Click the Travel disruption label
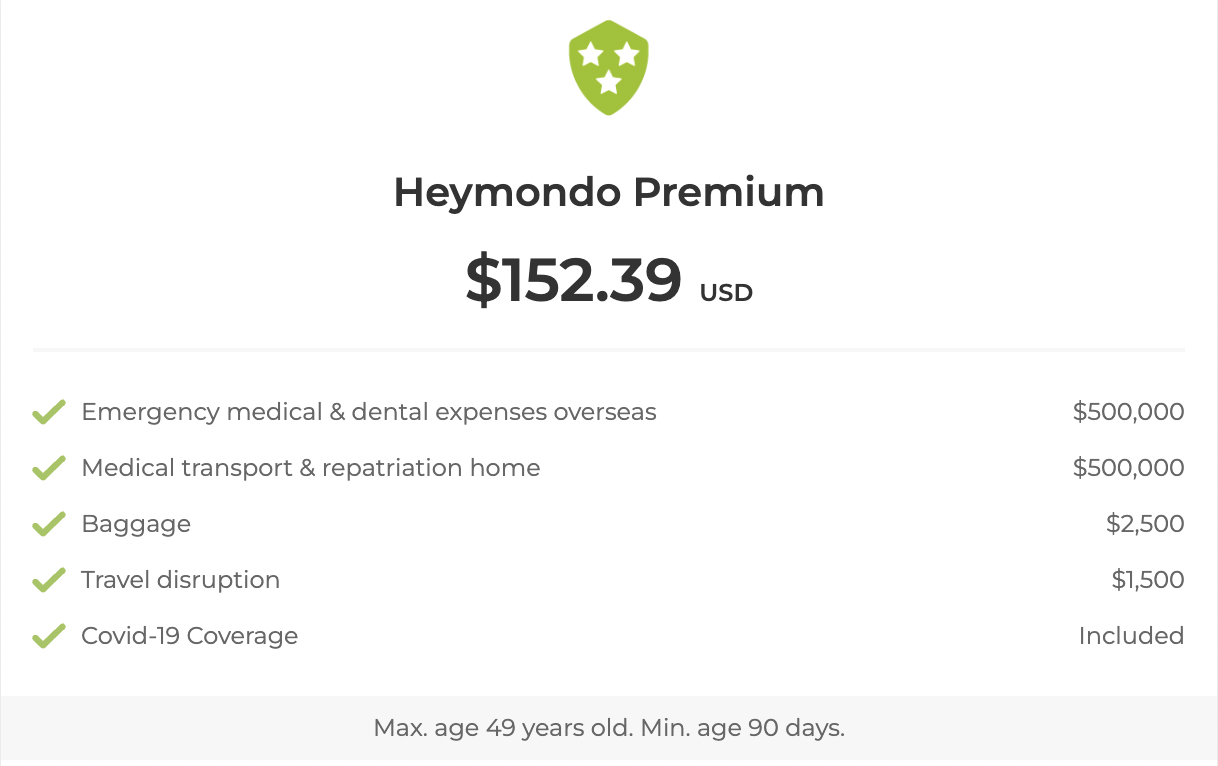This screenshot has width=1218, height=766. pyautogui.click(x=181, y=580)
